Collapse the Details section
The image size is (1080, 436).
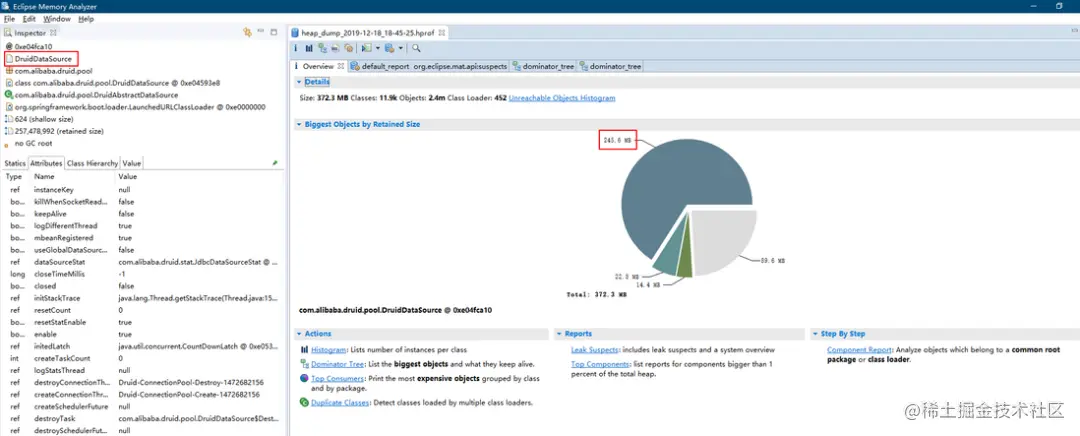point(299,81)
